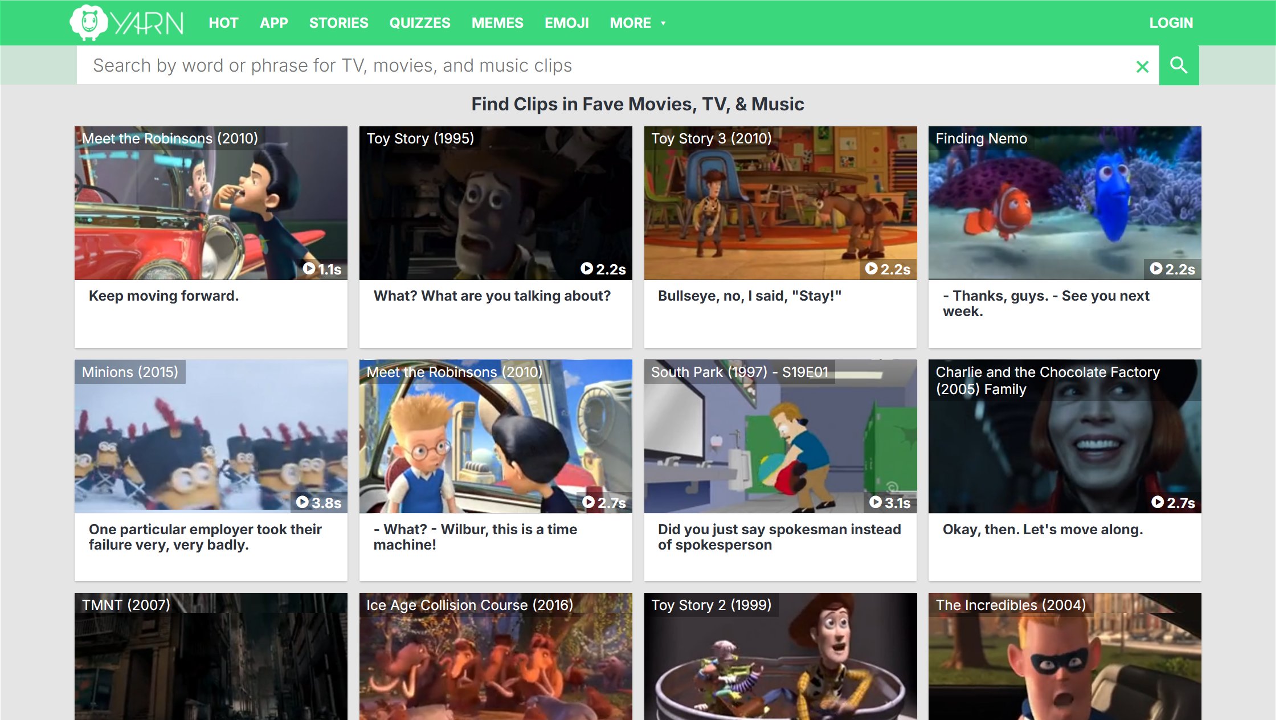Open the Minions (2015) clip thumbnail

click(211, 437)
